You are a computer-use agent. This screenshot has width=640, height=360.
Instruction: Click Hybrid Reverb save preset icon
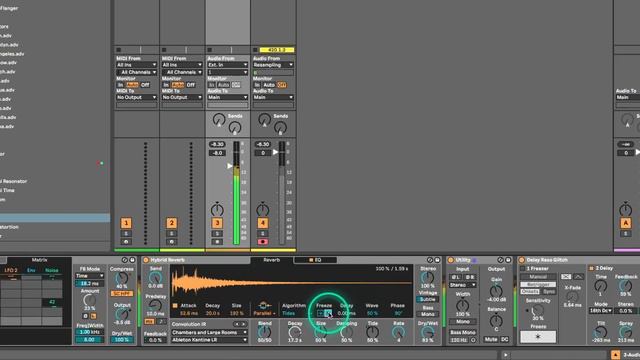pyautogui.click(x=437, y=260)
